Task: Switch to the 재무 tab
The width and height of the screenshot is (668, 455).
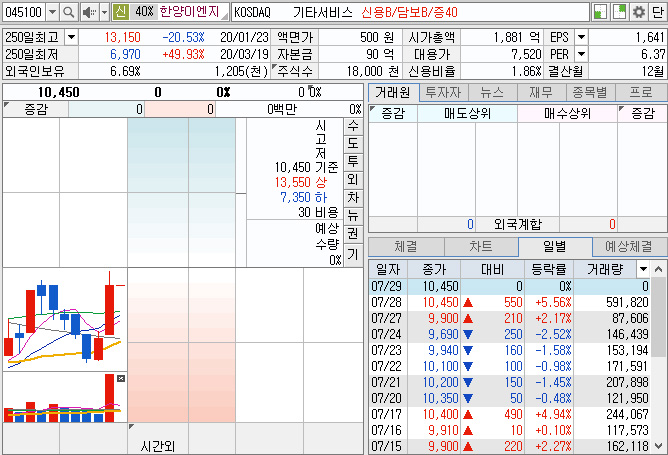Action: [x=541, y=92]
